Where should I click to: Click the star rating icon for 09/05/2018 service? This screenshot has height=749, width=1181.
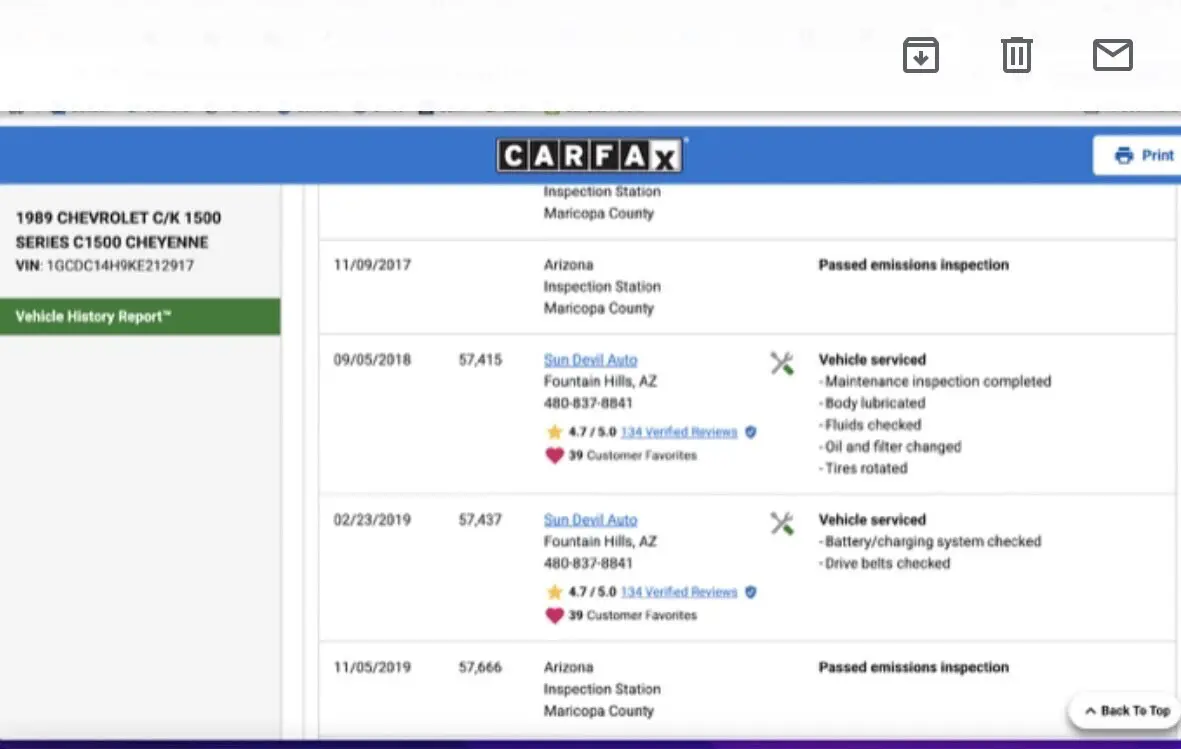pos(554,432)
